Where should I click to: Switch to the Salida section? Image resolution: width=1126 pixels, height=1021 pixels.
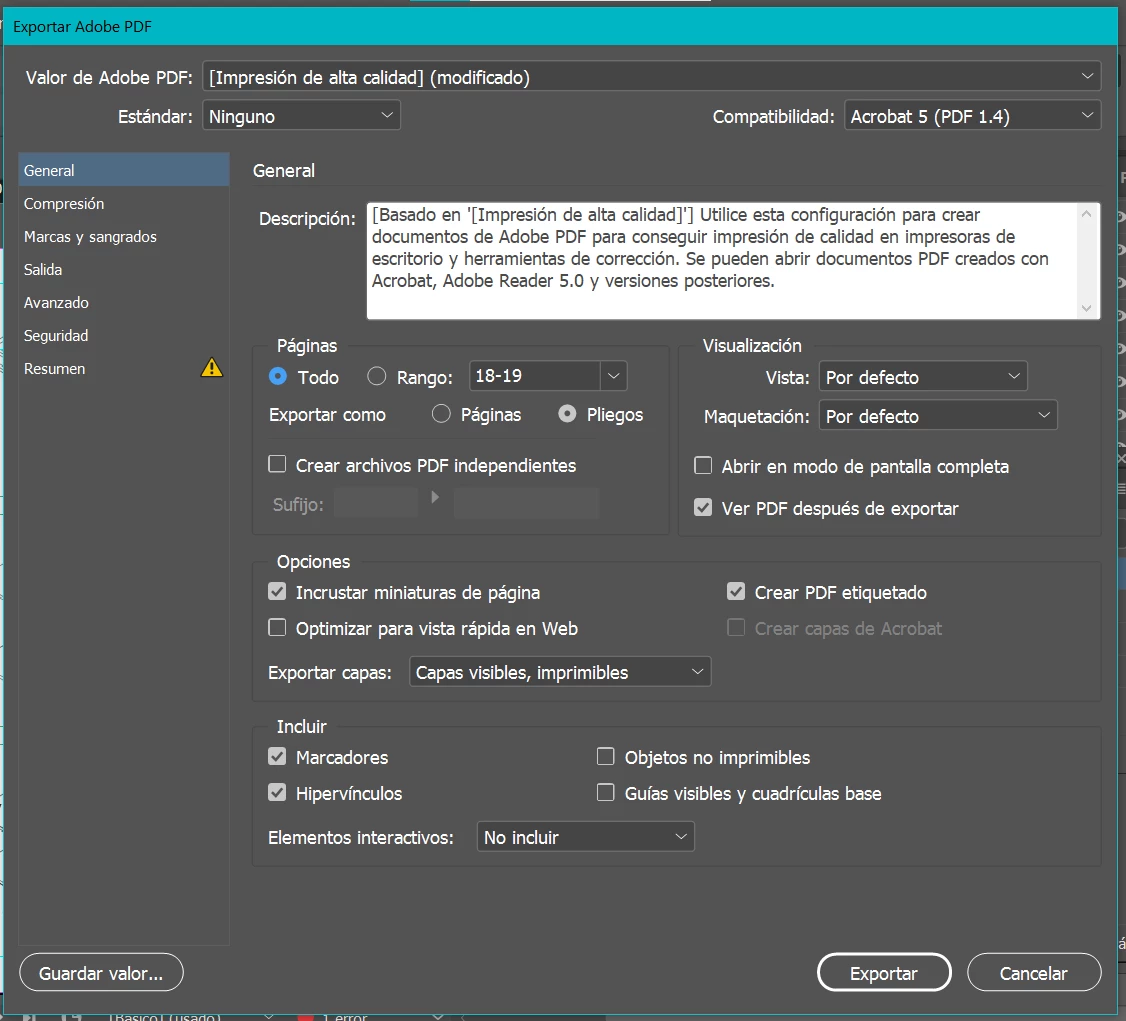[124, 269]
